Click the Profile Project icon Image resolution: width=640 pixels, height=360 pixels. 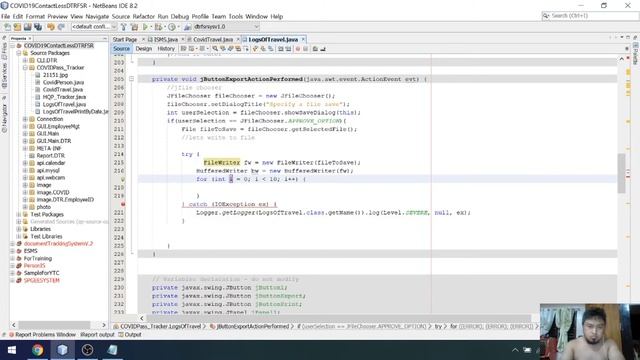pyautogui.click(x=172, y=27)
